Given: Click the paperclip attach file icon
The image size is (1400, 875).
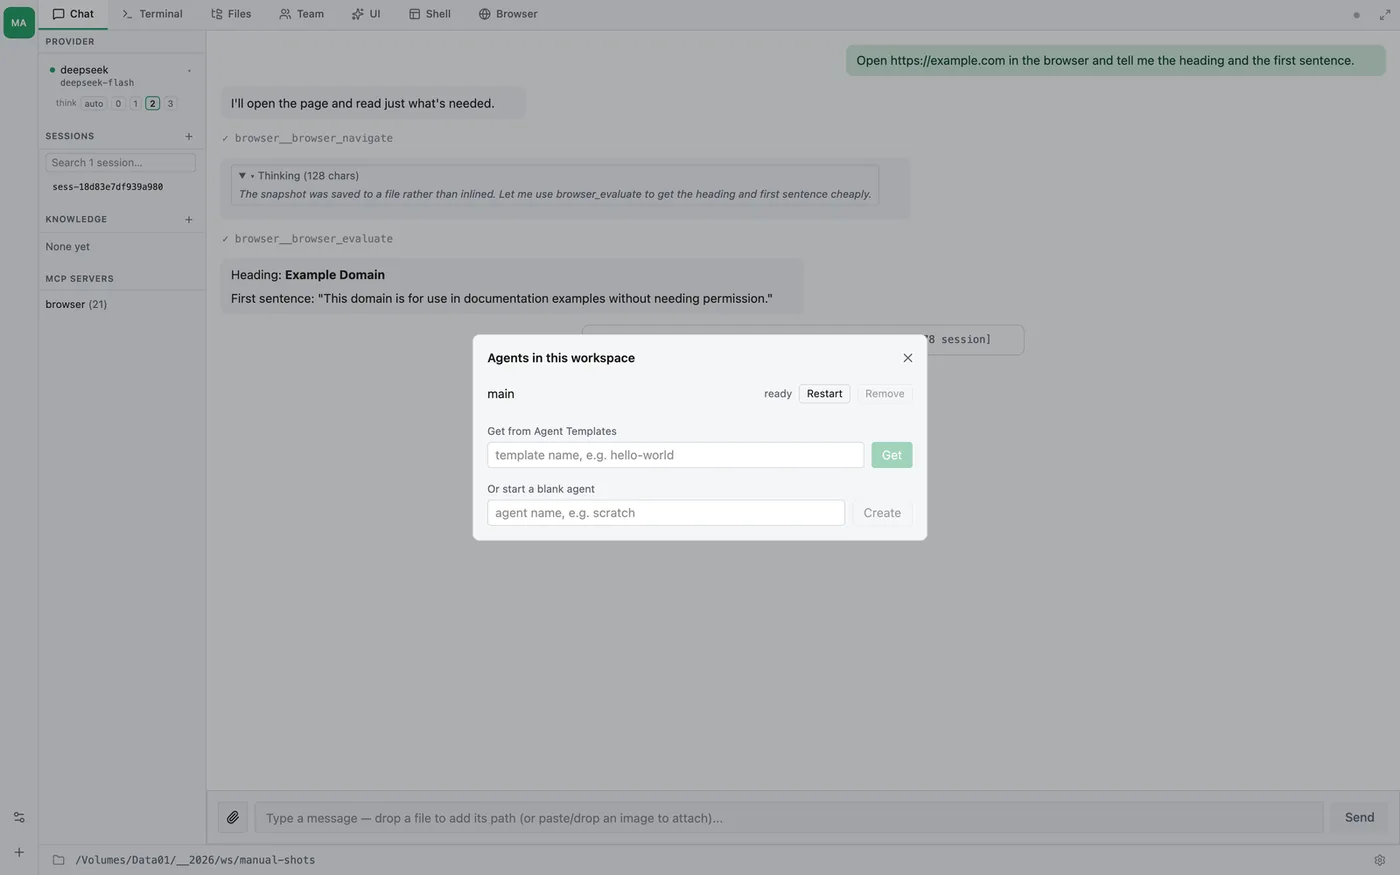Looking at the screenshot, I should [x=233, y=817].
